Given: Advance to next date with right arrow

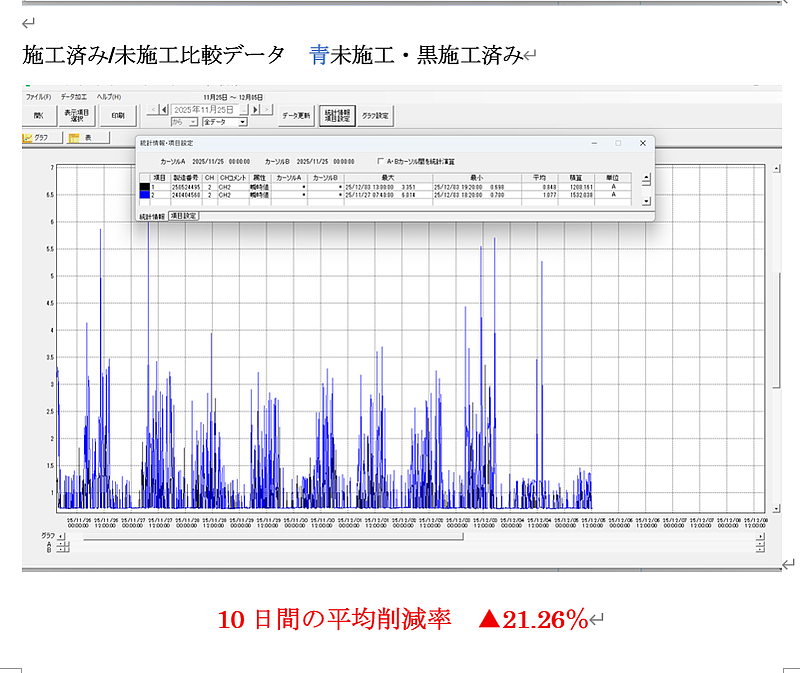Looking at the screenshot, I should pyautogui.click(x=257, y=109).
